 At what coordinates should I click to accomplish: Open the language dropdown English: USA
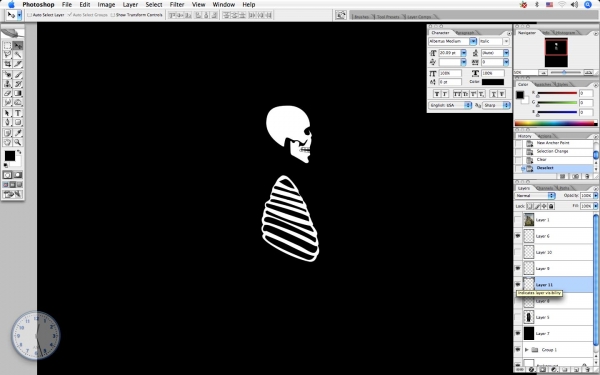[x=450, y=105]
